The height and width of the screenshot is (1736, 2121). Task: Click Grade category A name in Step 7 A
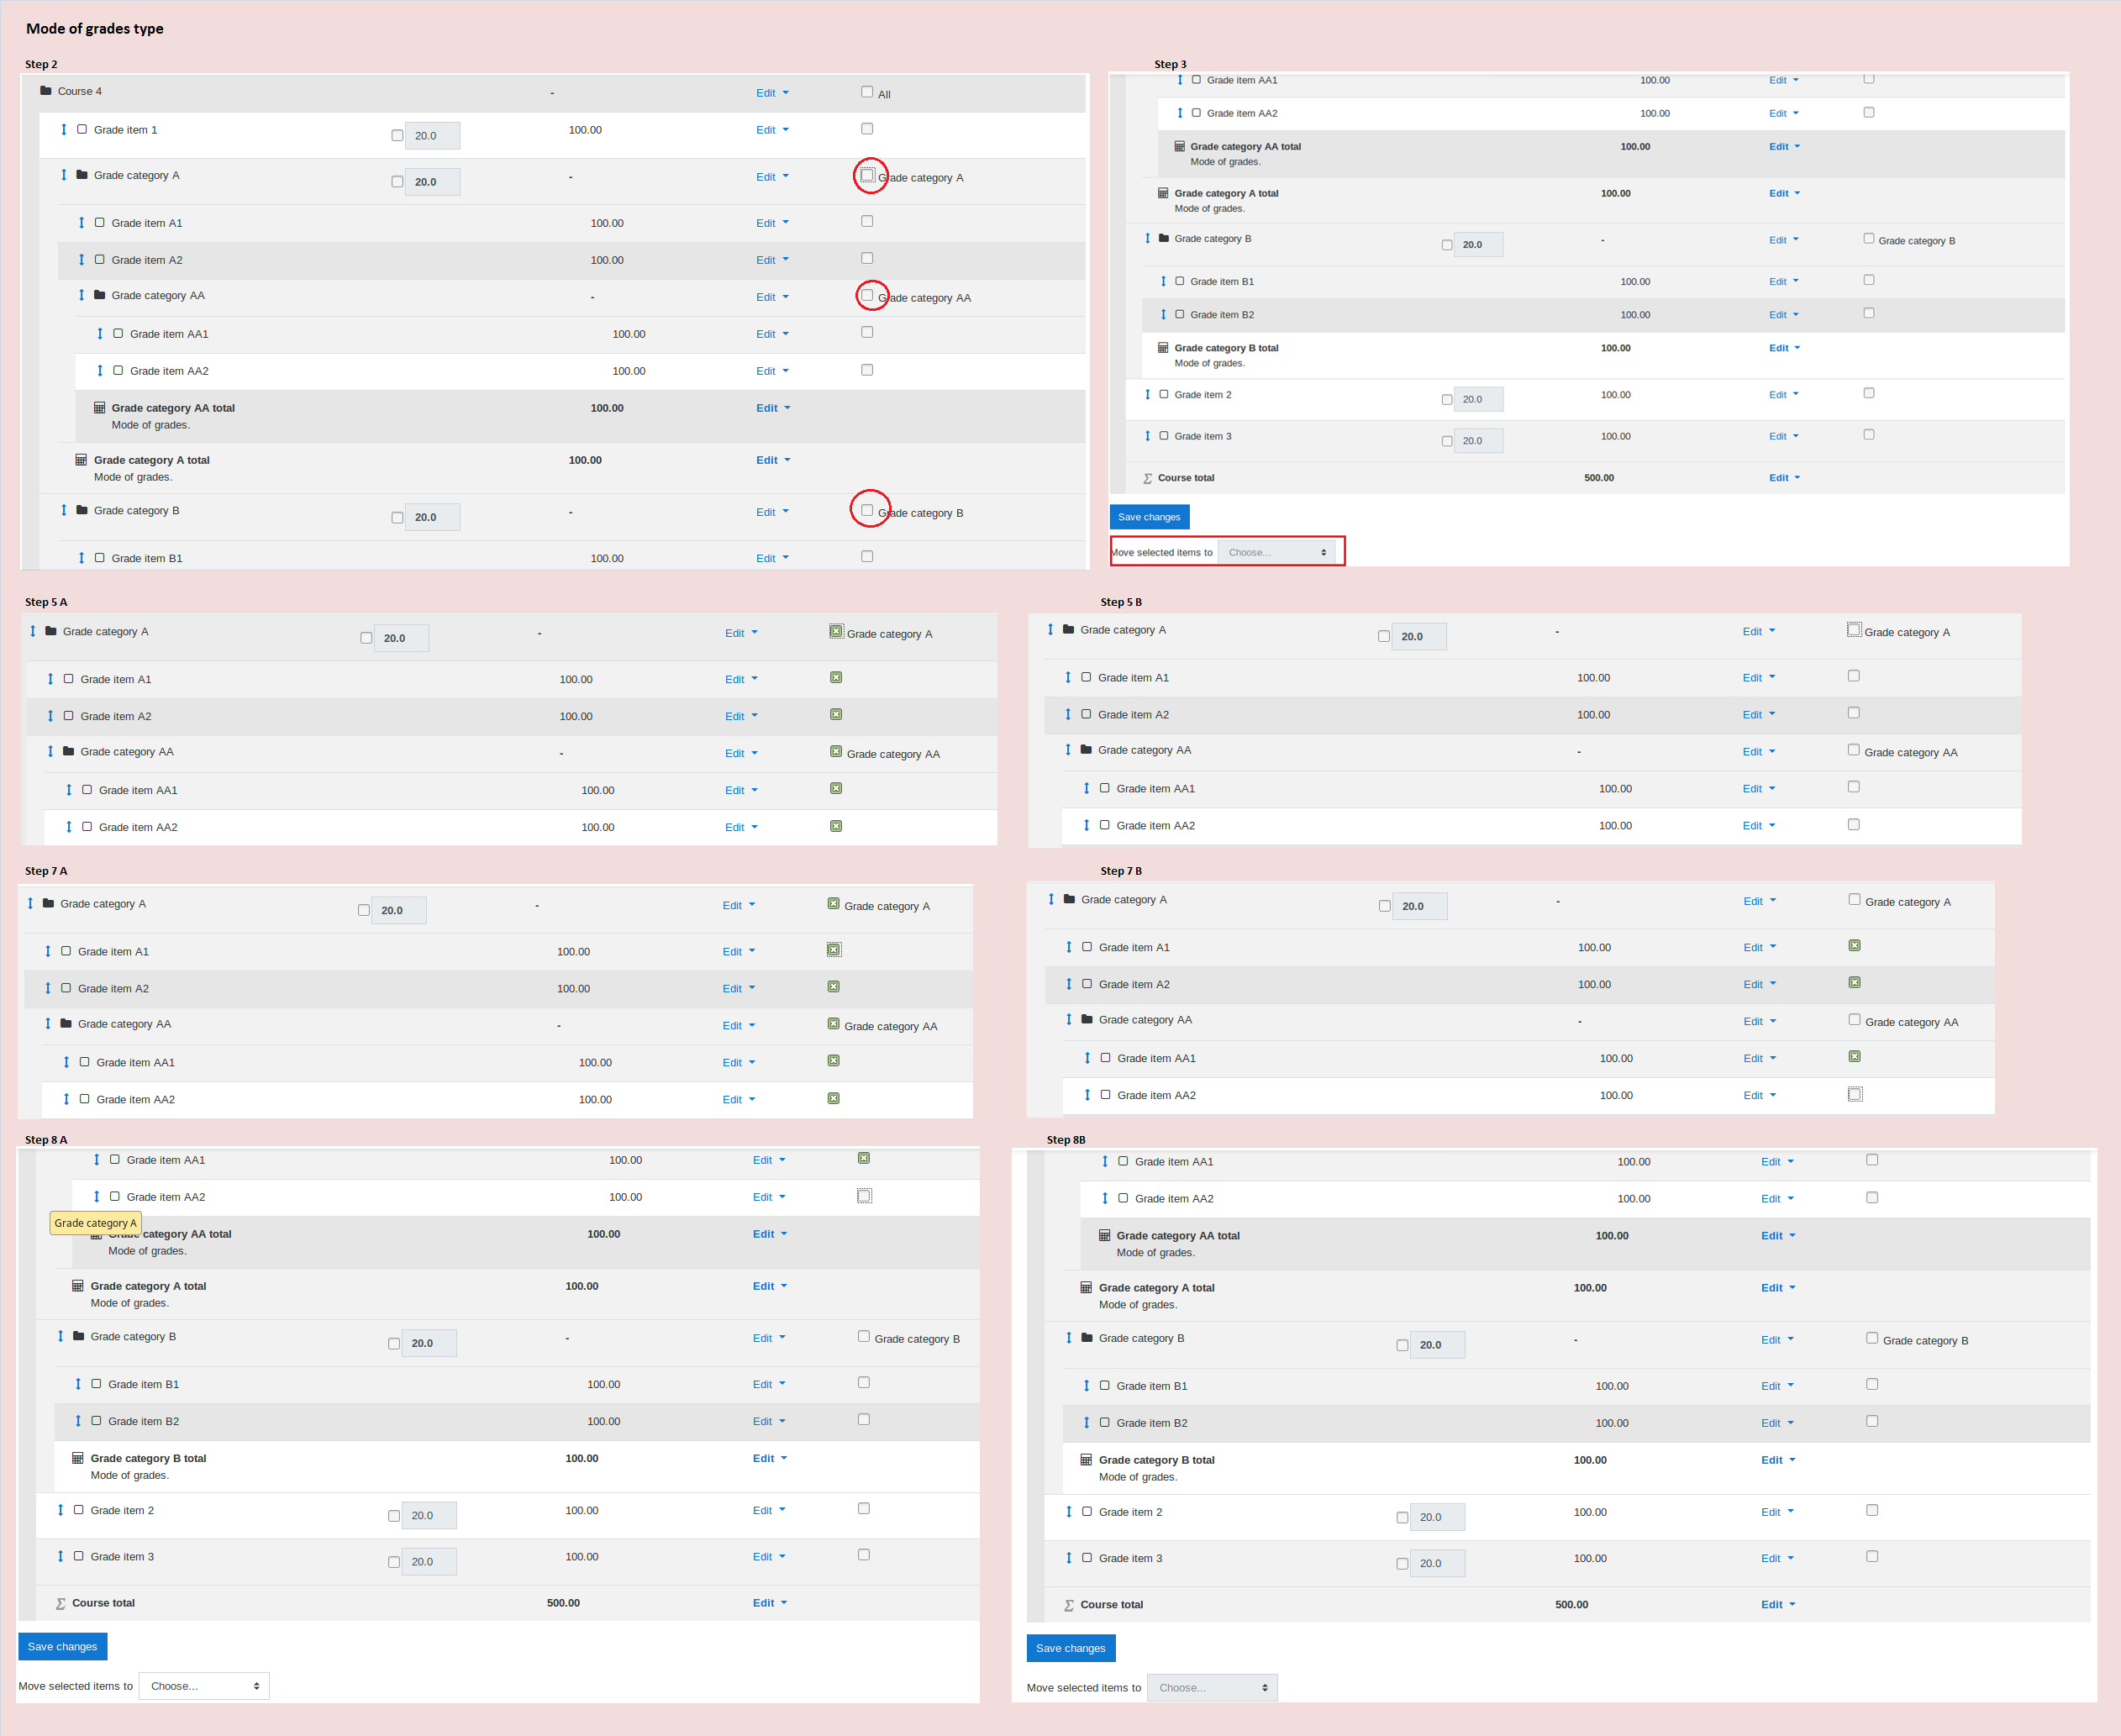point(103,904)
